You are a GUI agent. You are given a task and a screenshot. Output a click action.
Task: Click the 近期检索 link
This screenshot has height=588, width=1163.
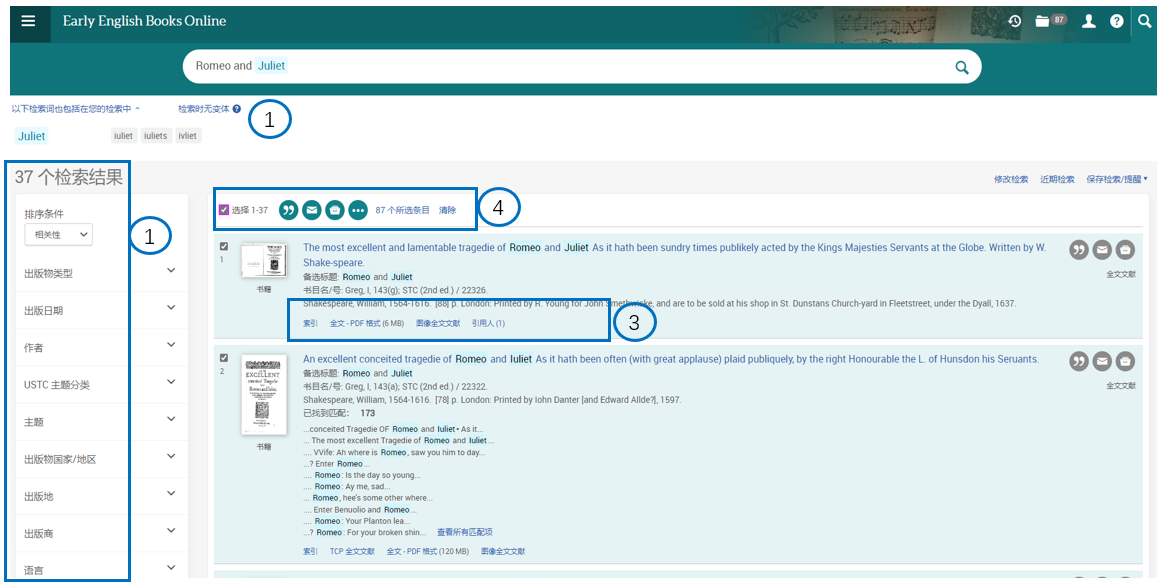tap(1057, 179)
